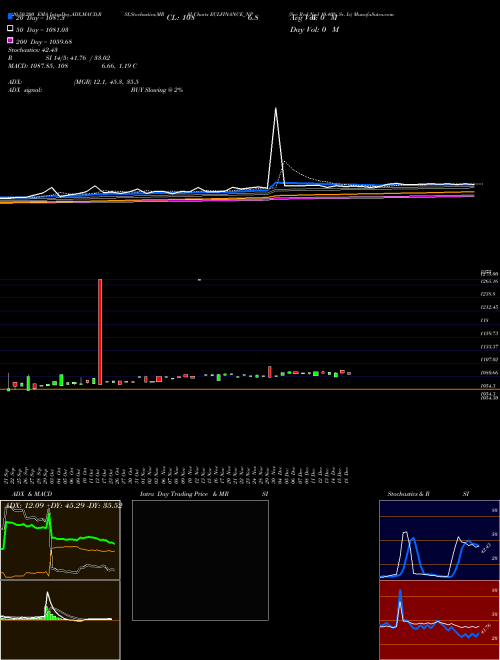
Task: Click the tall red candlestick on the price chart
Action: (x=100, y=332)
